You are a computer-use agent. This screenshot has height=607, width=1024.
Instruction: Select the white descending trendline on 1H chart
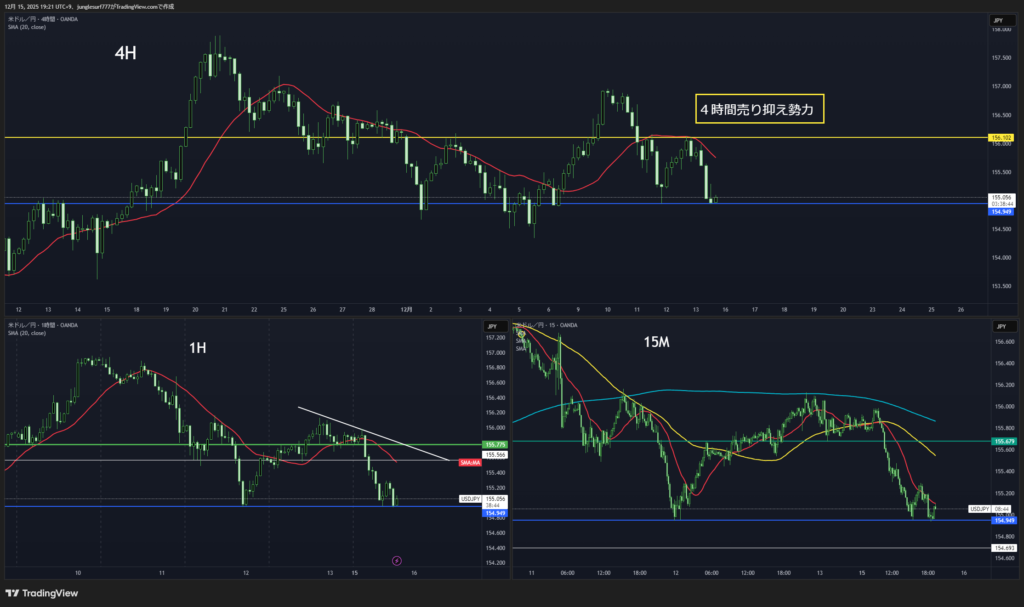pyautogui.click(x=370, y=433)
